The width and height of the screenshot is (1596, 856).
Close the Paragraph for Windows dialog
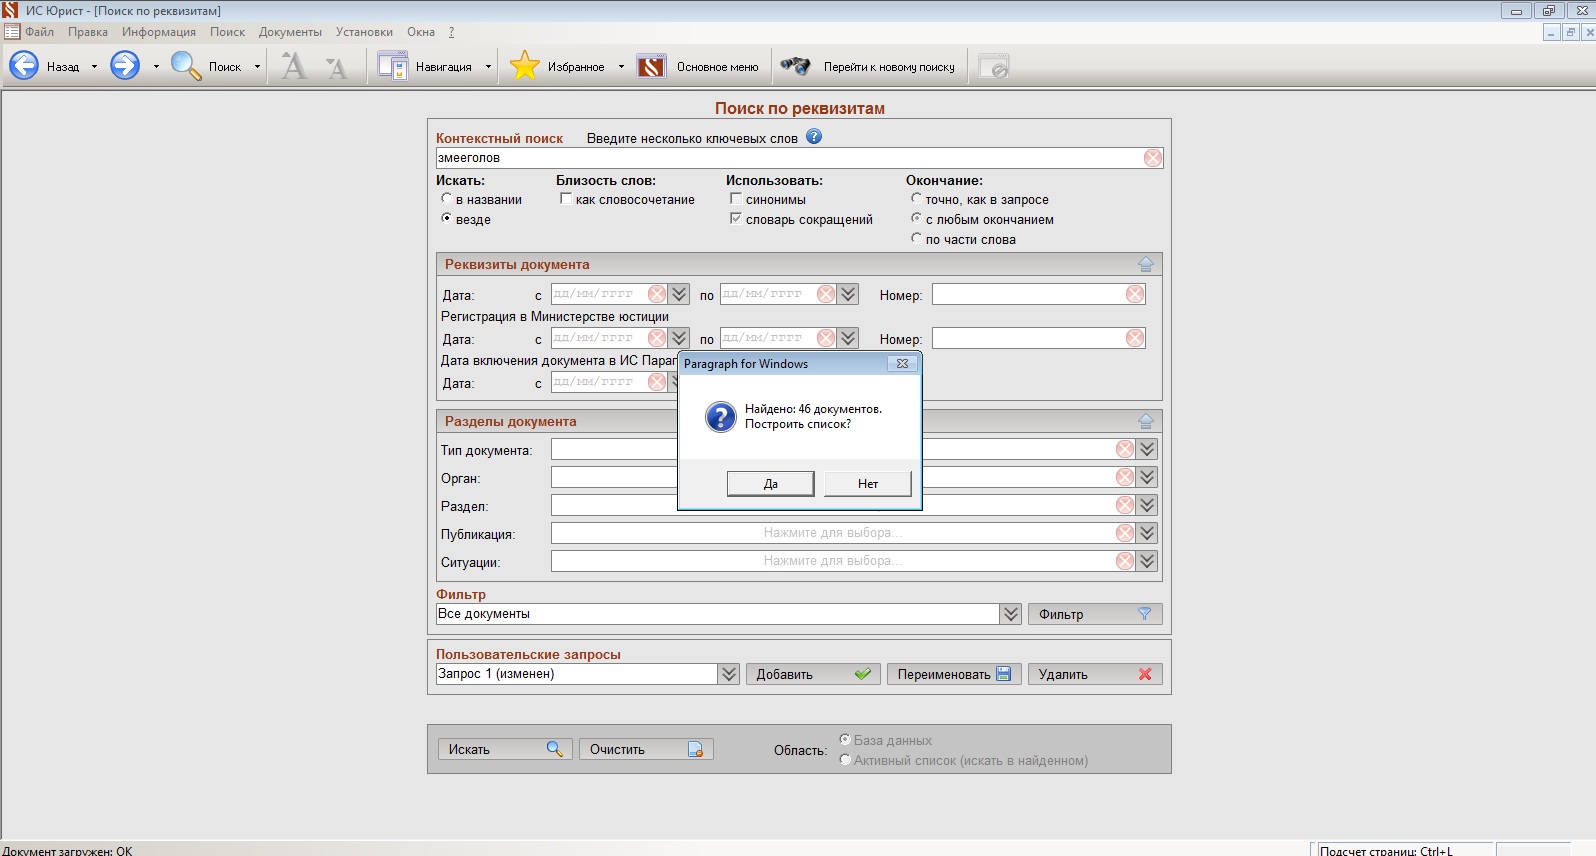[902, 364]
